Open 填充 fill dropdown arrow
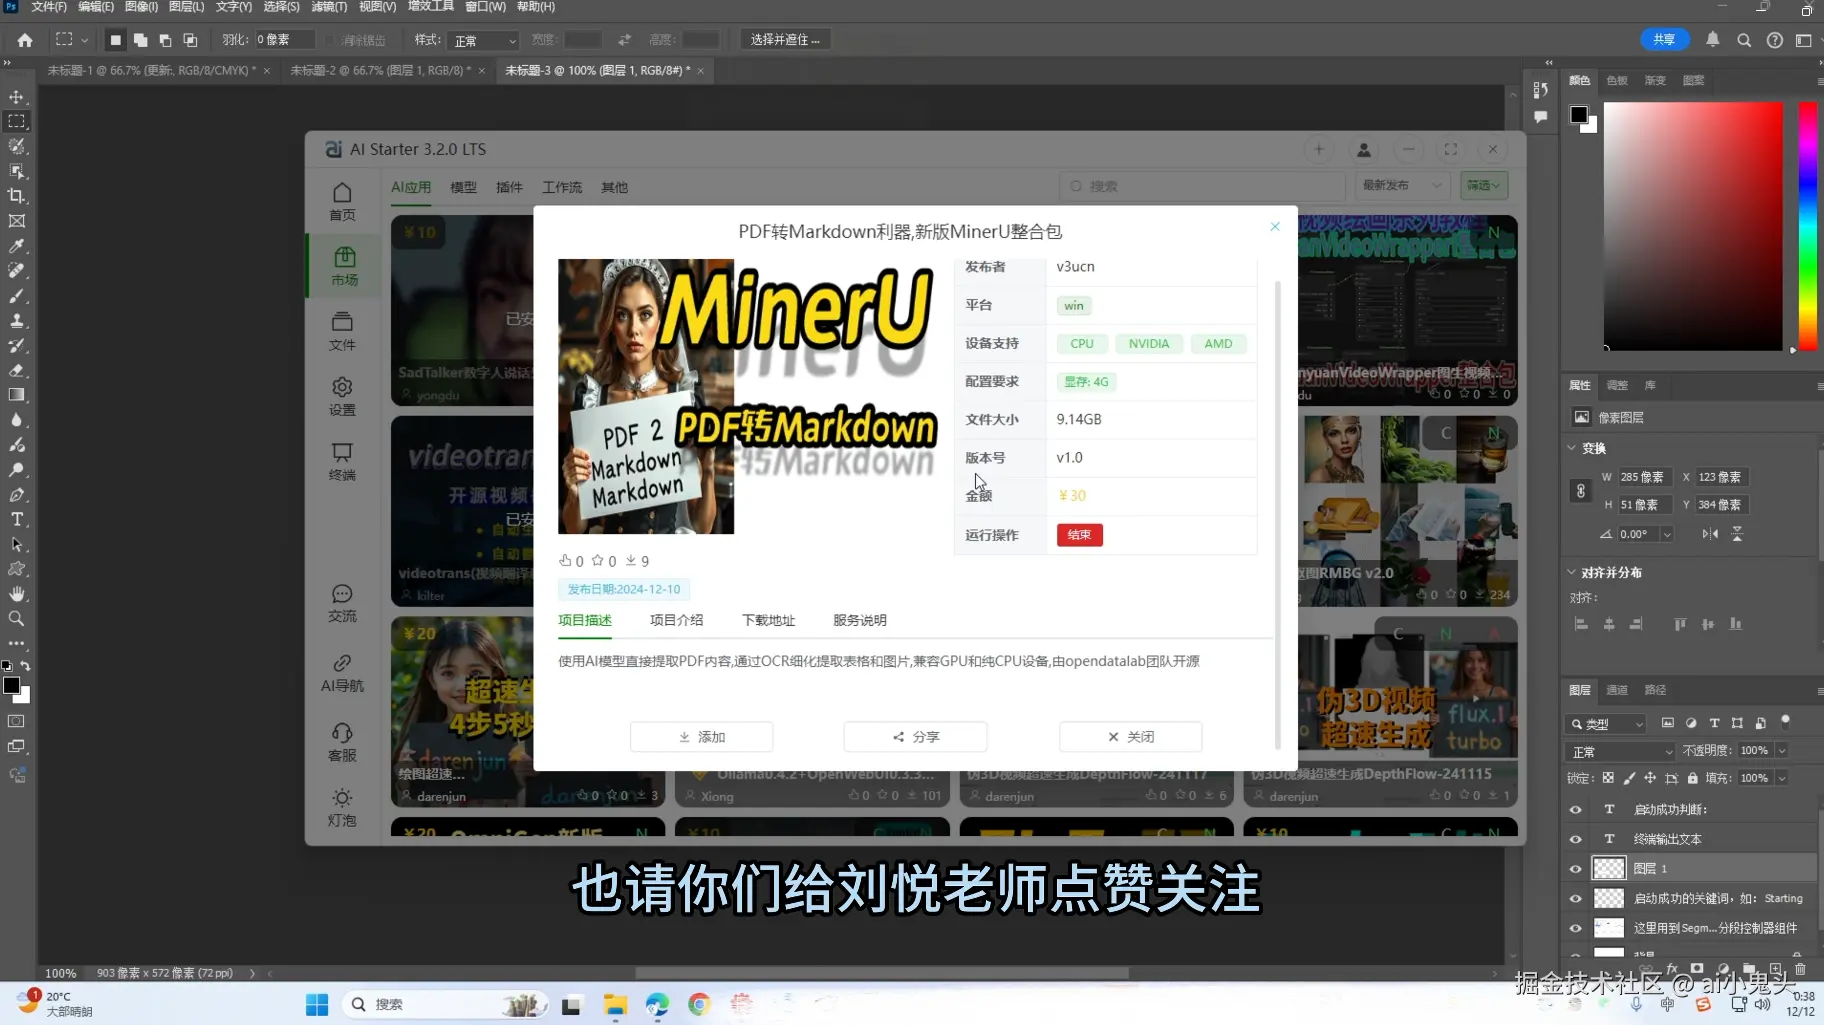The height and width of the screenshot is (1025, 1824). (x=1782, y=778)
